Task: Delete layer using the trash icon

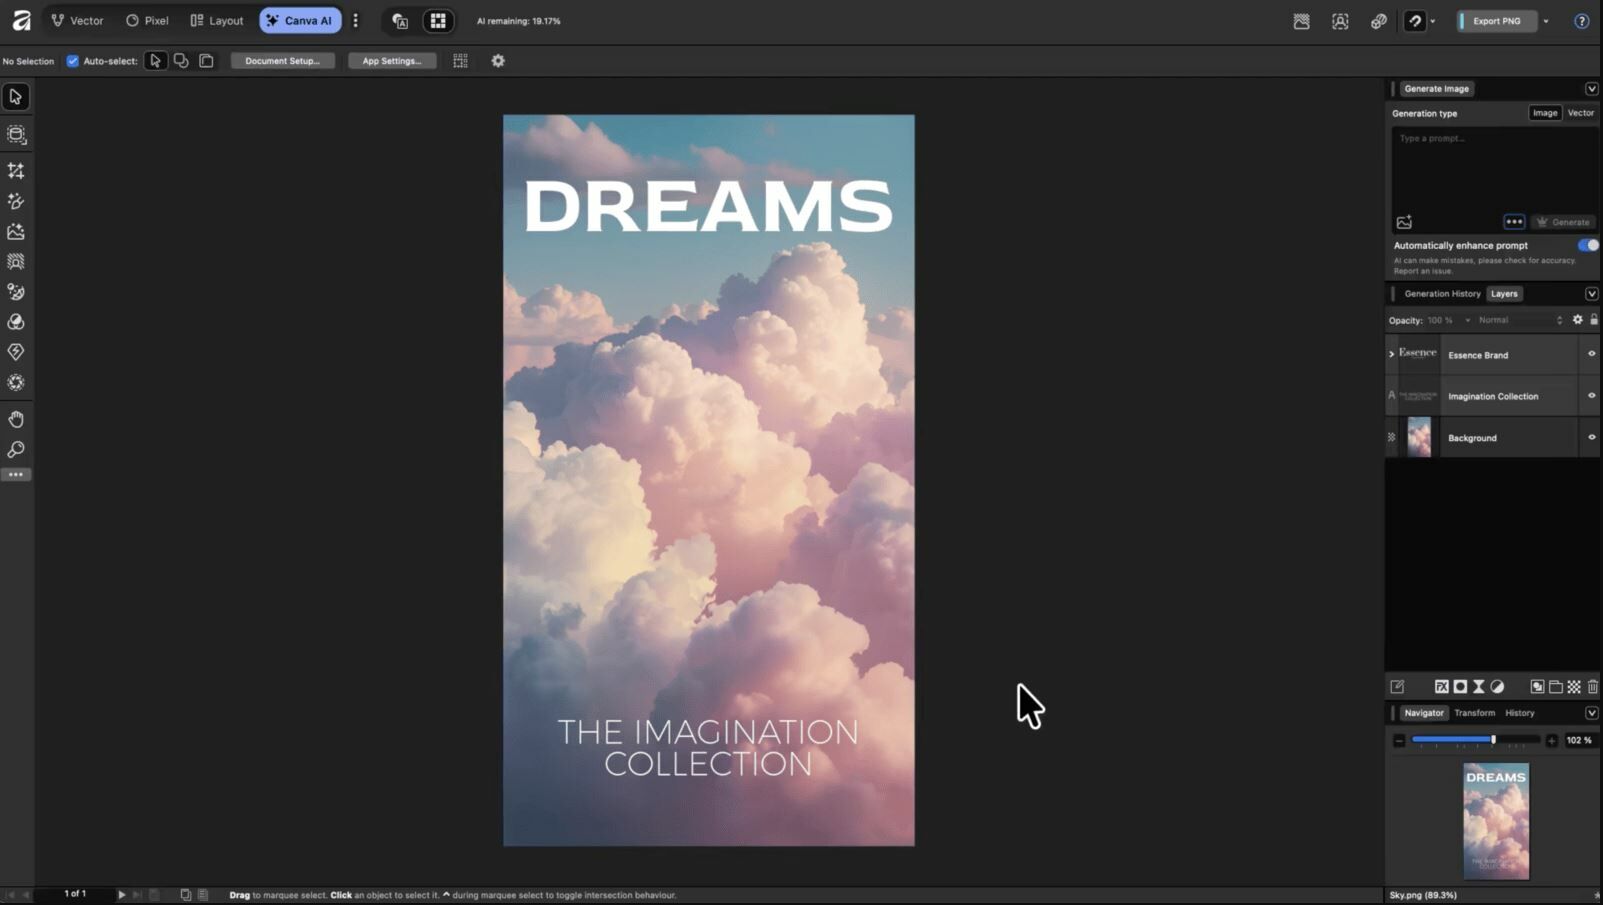Action: [1593, 687]
